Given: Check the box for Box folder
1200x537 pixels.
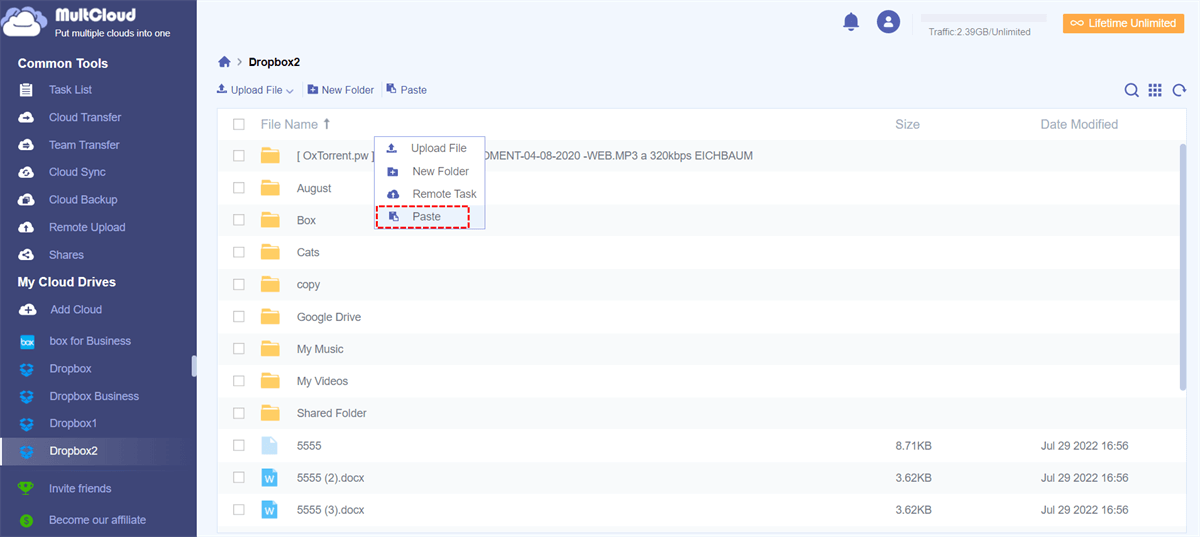Looking at the screenshot, I should pyautogui.click(x=239, y=220).
